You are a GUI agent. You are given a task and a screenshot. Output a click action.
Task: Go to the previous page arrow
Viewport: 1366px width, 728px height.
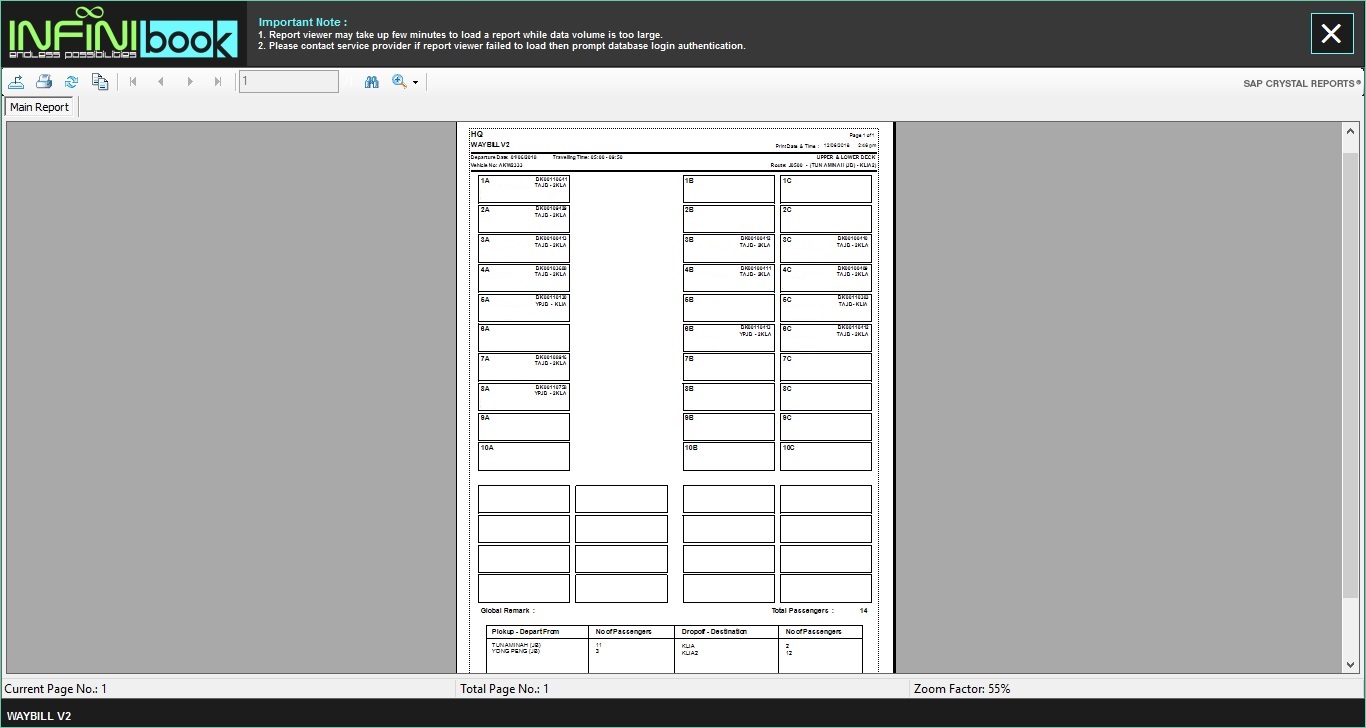click(161, 82)
